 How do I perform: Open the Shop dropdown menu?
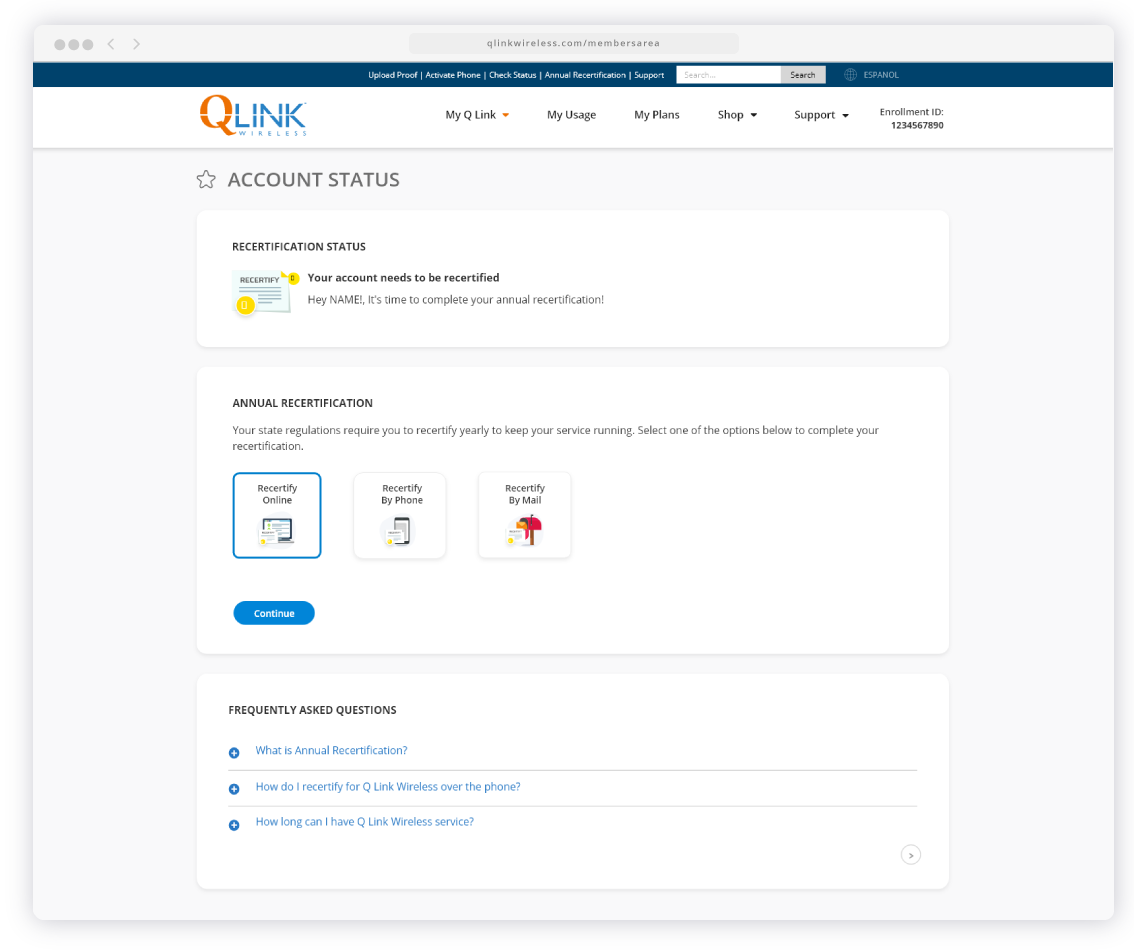click(x=737, y=115)
